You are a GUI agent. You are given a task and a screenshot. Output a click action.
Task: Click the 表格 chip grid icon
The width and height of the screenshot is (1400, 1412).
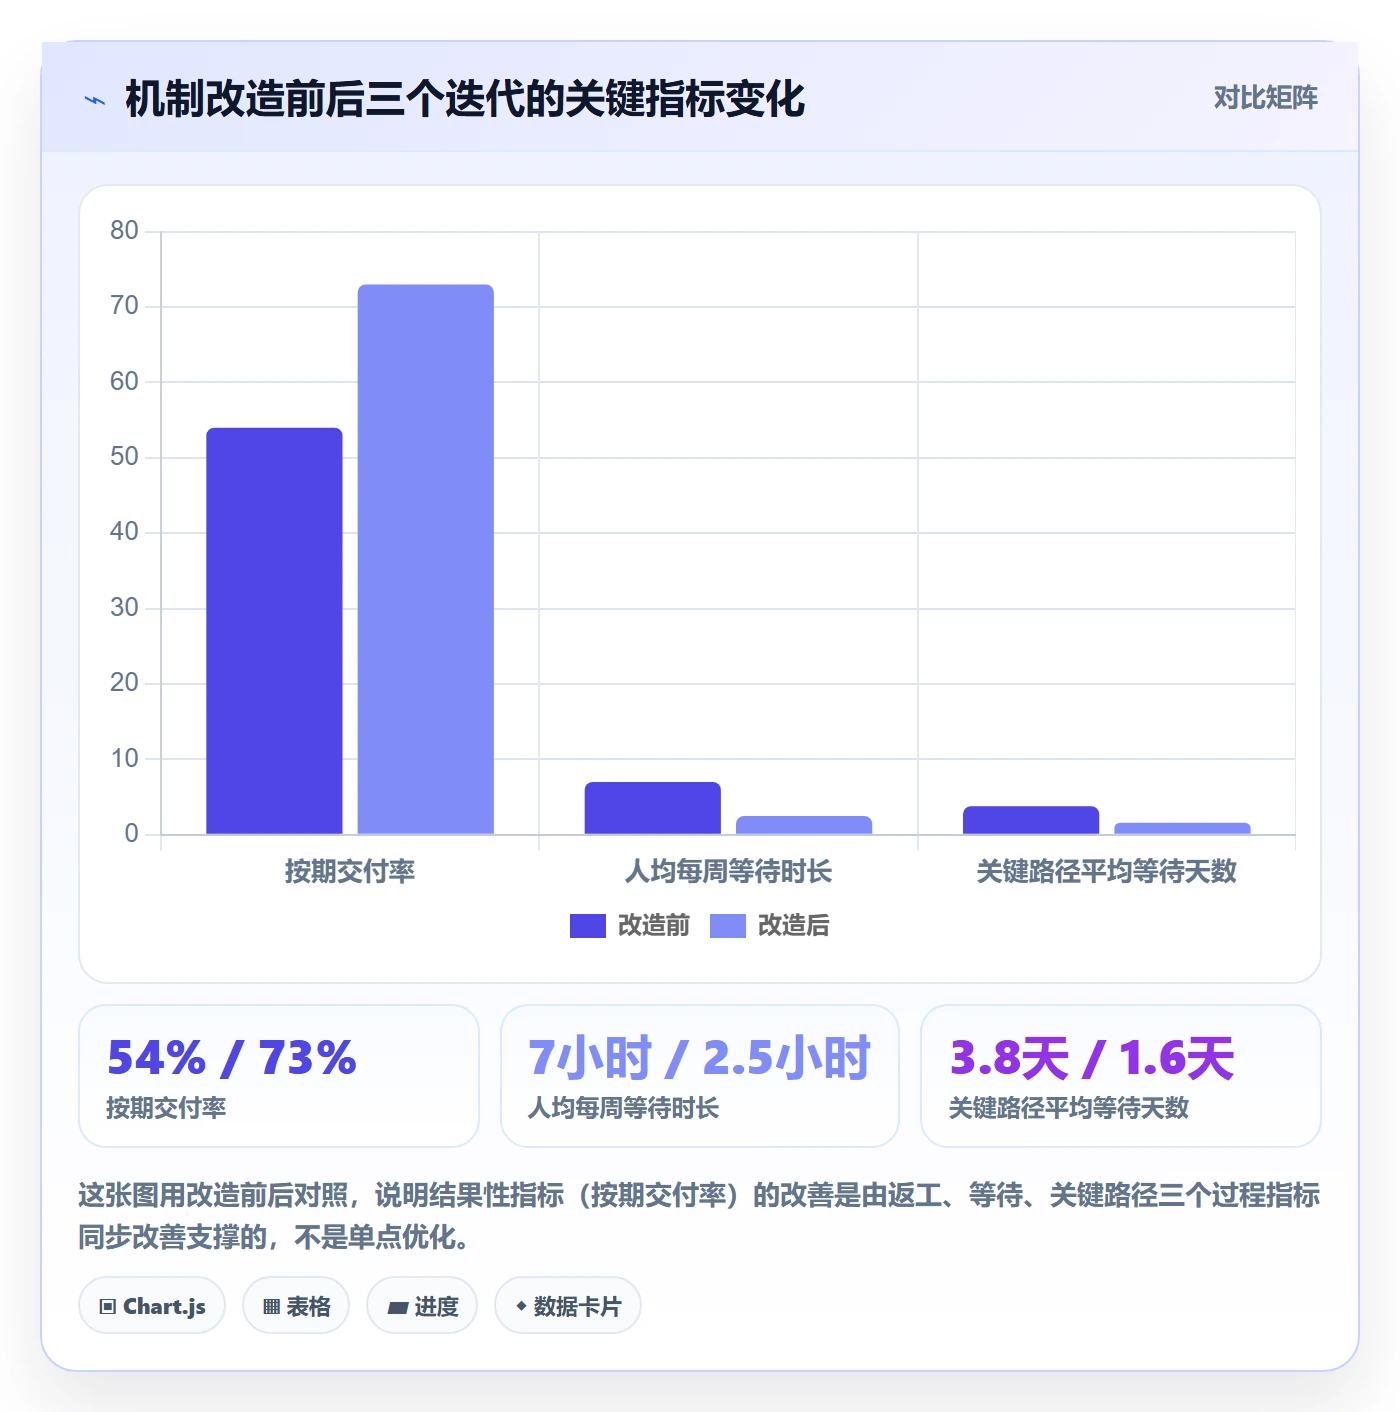[271, 1307]
